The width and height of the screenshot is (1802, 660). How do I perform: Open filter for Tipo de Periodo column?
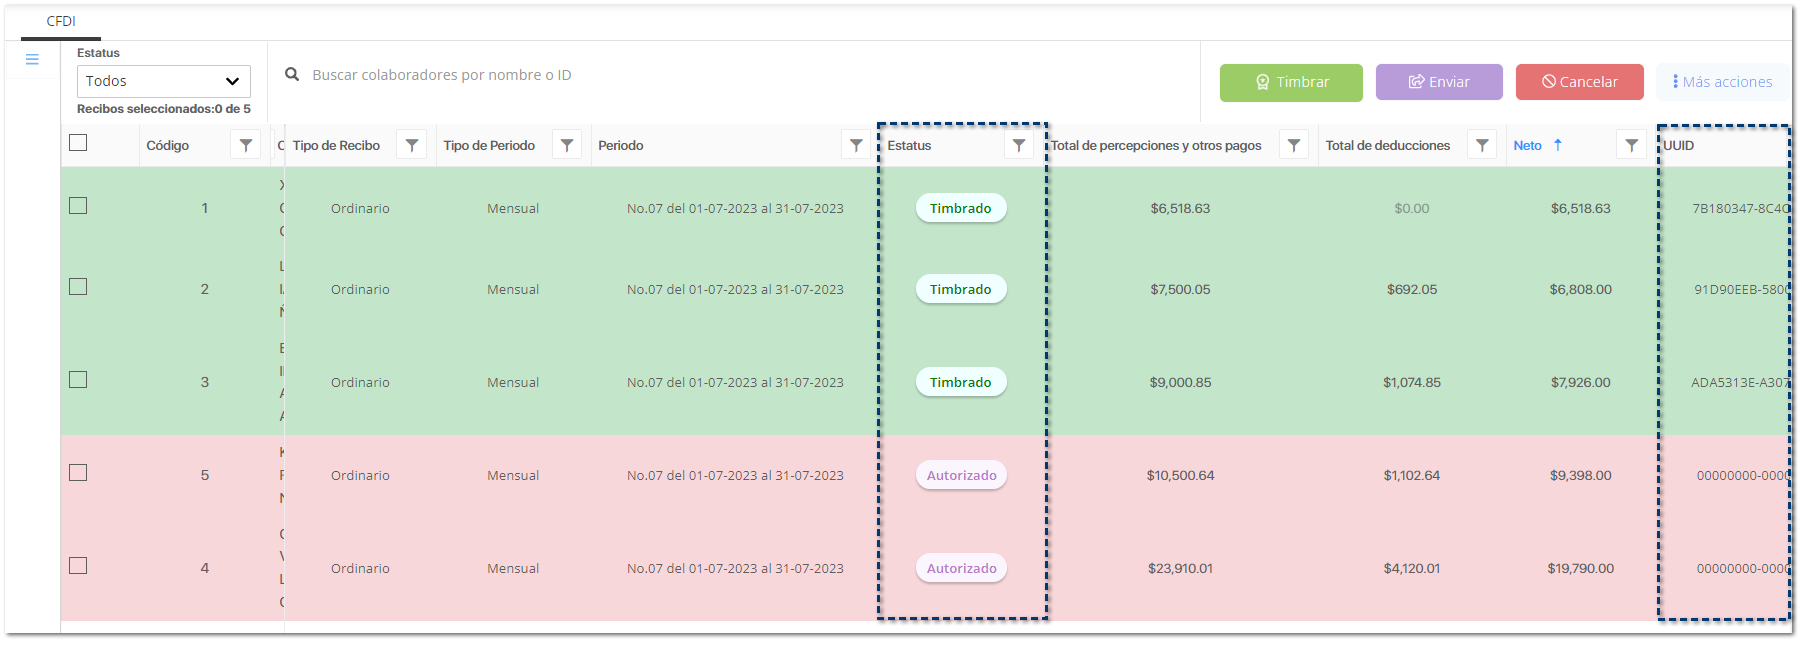[x=567, y=145]
